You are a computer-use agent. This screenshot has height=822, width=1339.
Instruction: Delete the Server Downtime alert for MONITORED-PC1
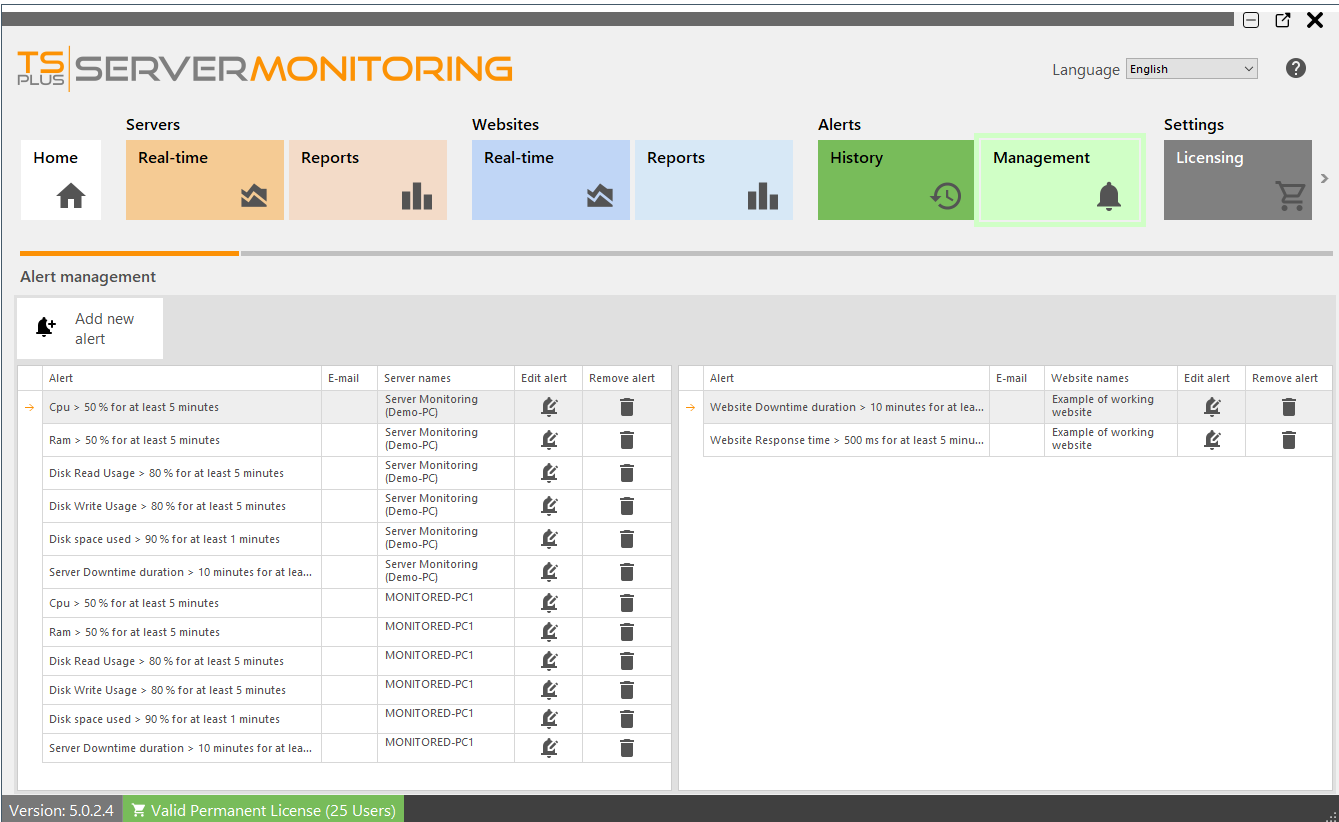click(x=626, y=747)
